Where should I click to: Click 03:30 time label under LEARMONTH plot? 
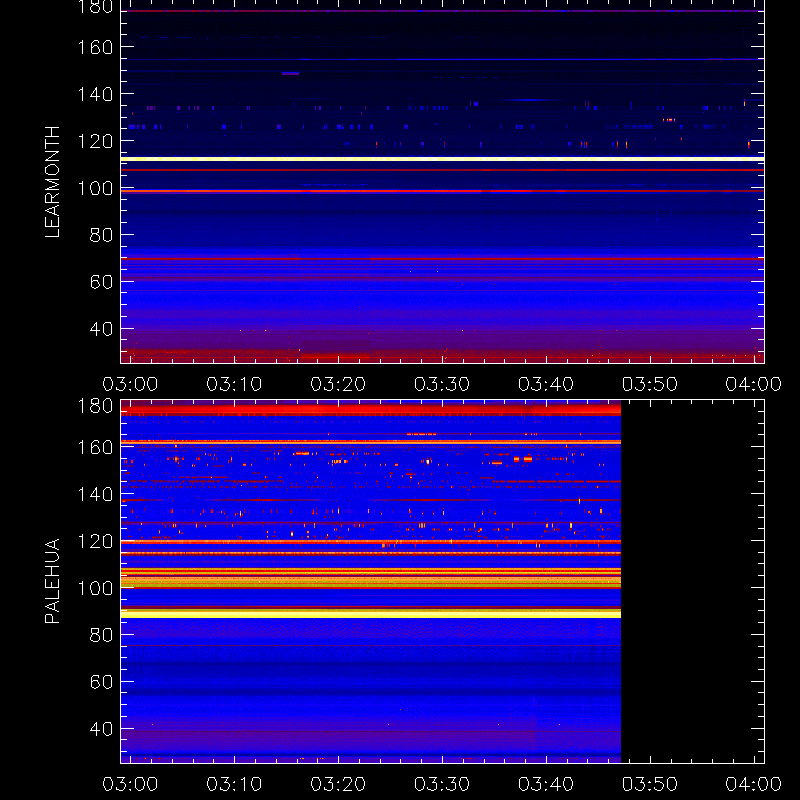click(x=442, y=384)
